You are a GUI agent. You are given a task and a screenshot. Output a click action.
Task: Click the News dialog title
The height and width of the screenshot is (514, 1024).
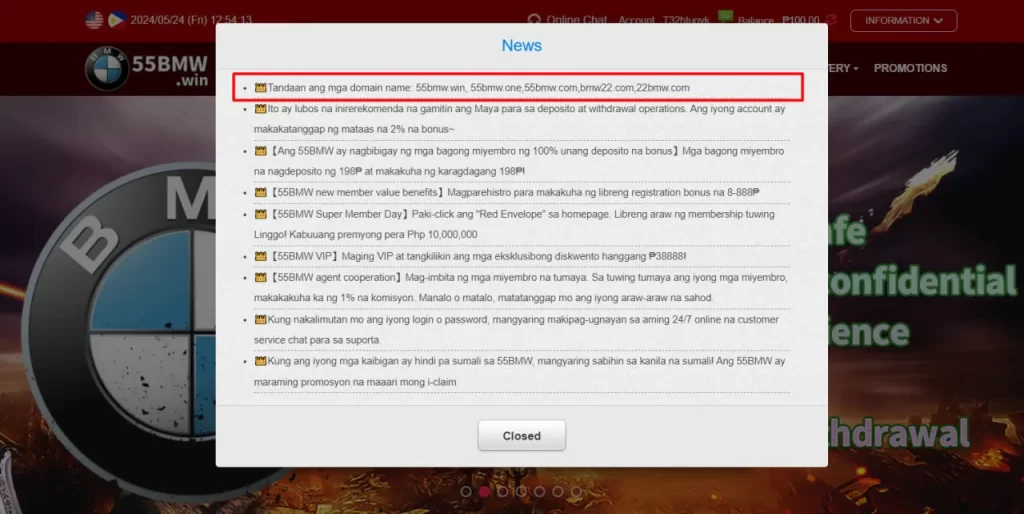coord(521,45)
